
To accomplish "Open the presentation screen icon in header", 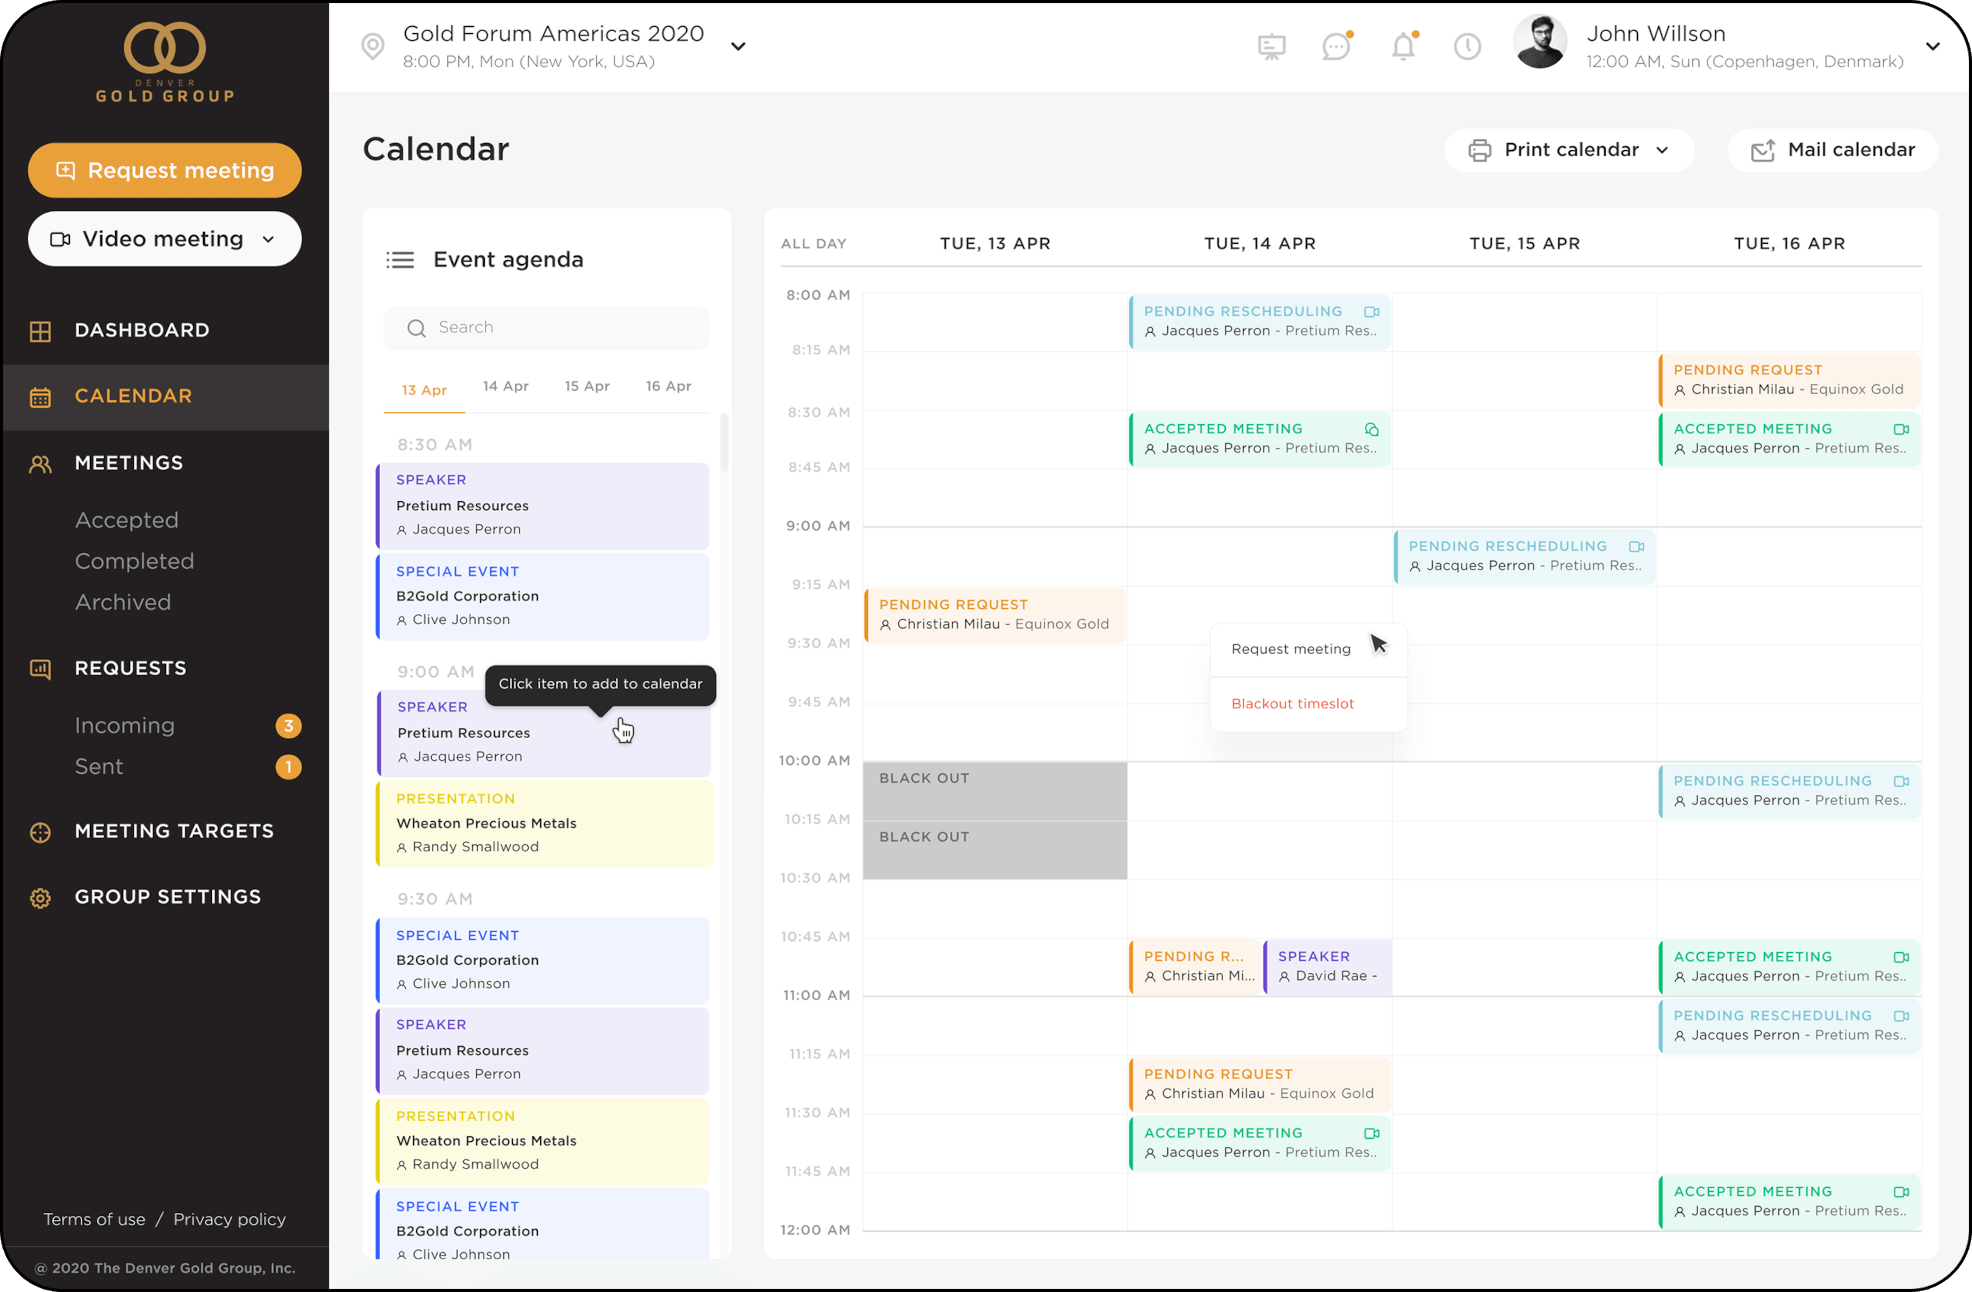I will pyautogui.click(x=1271, y=46).
